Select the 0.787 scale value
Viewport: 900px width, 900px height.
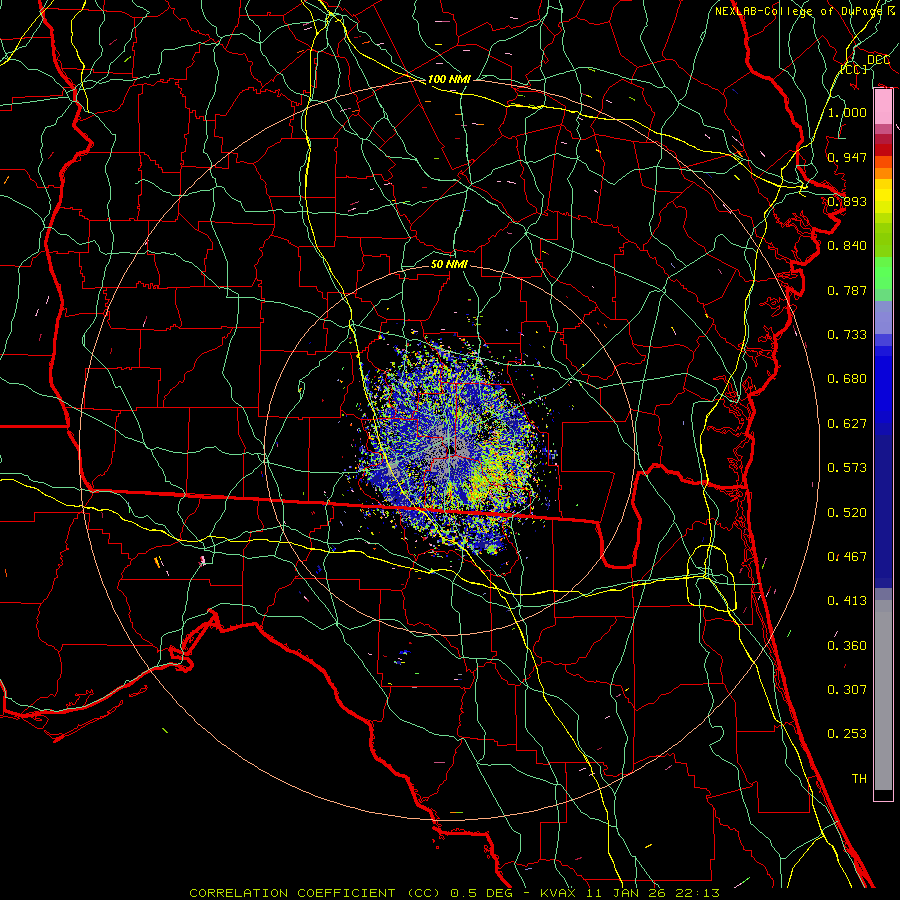click(847, 290)
